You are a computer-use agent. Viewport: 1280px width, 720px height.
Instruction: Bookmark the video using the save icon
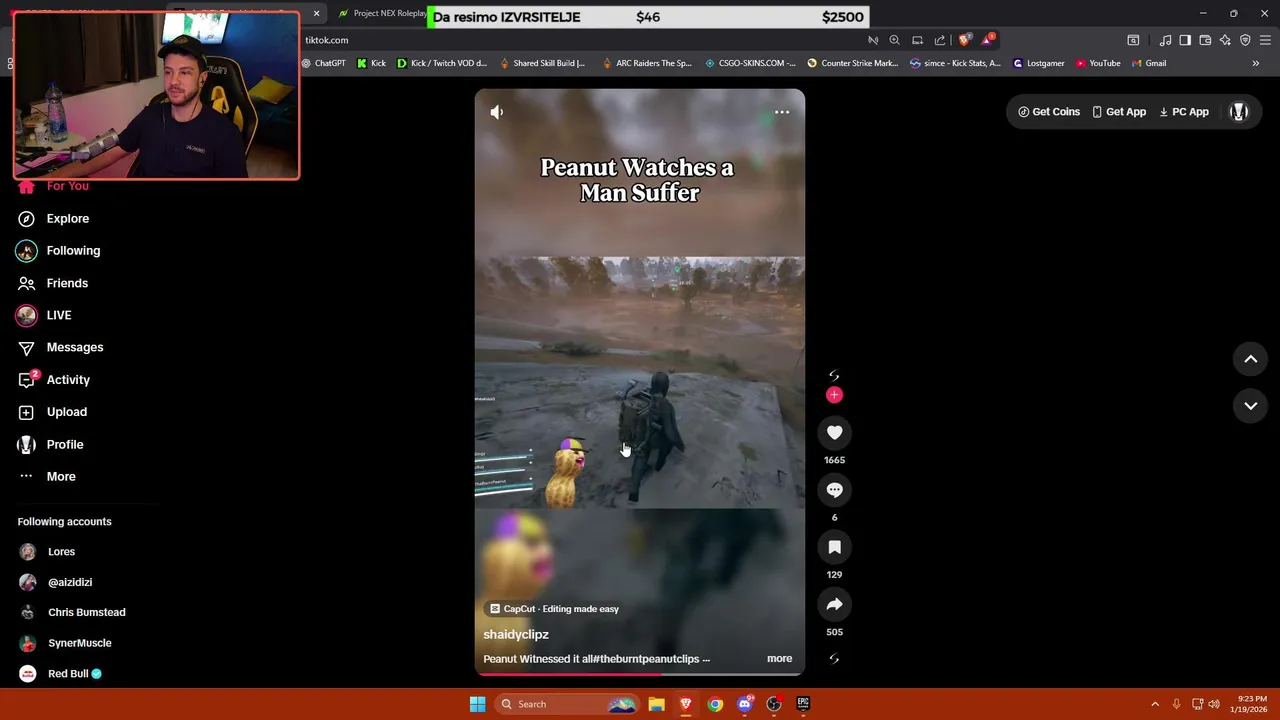point(834,547)
